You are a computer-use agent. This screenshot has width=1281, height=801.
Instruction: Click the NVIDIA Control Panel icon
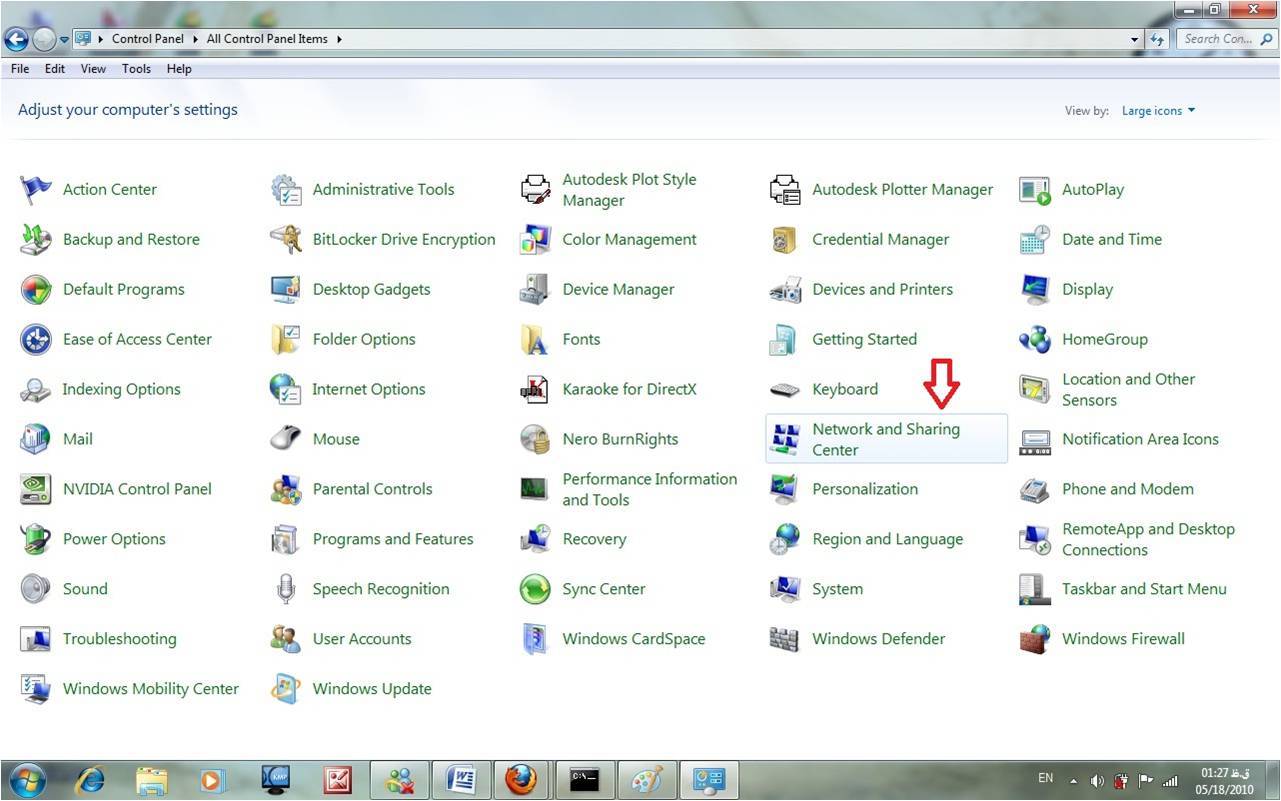click(36, 489)
